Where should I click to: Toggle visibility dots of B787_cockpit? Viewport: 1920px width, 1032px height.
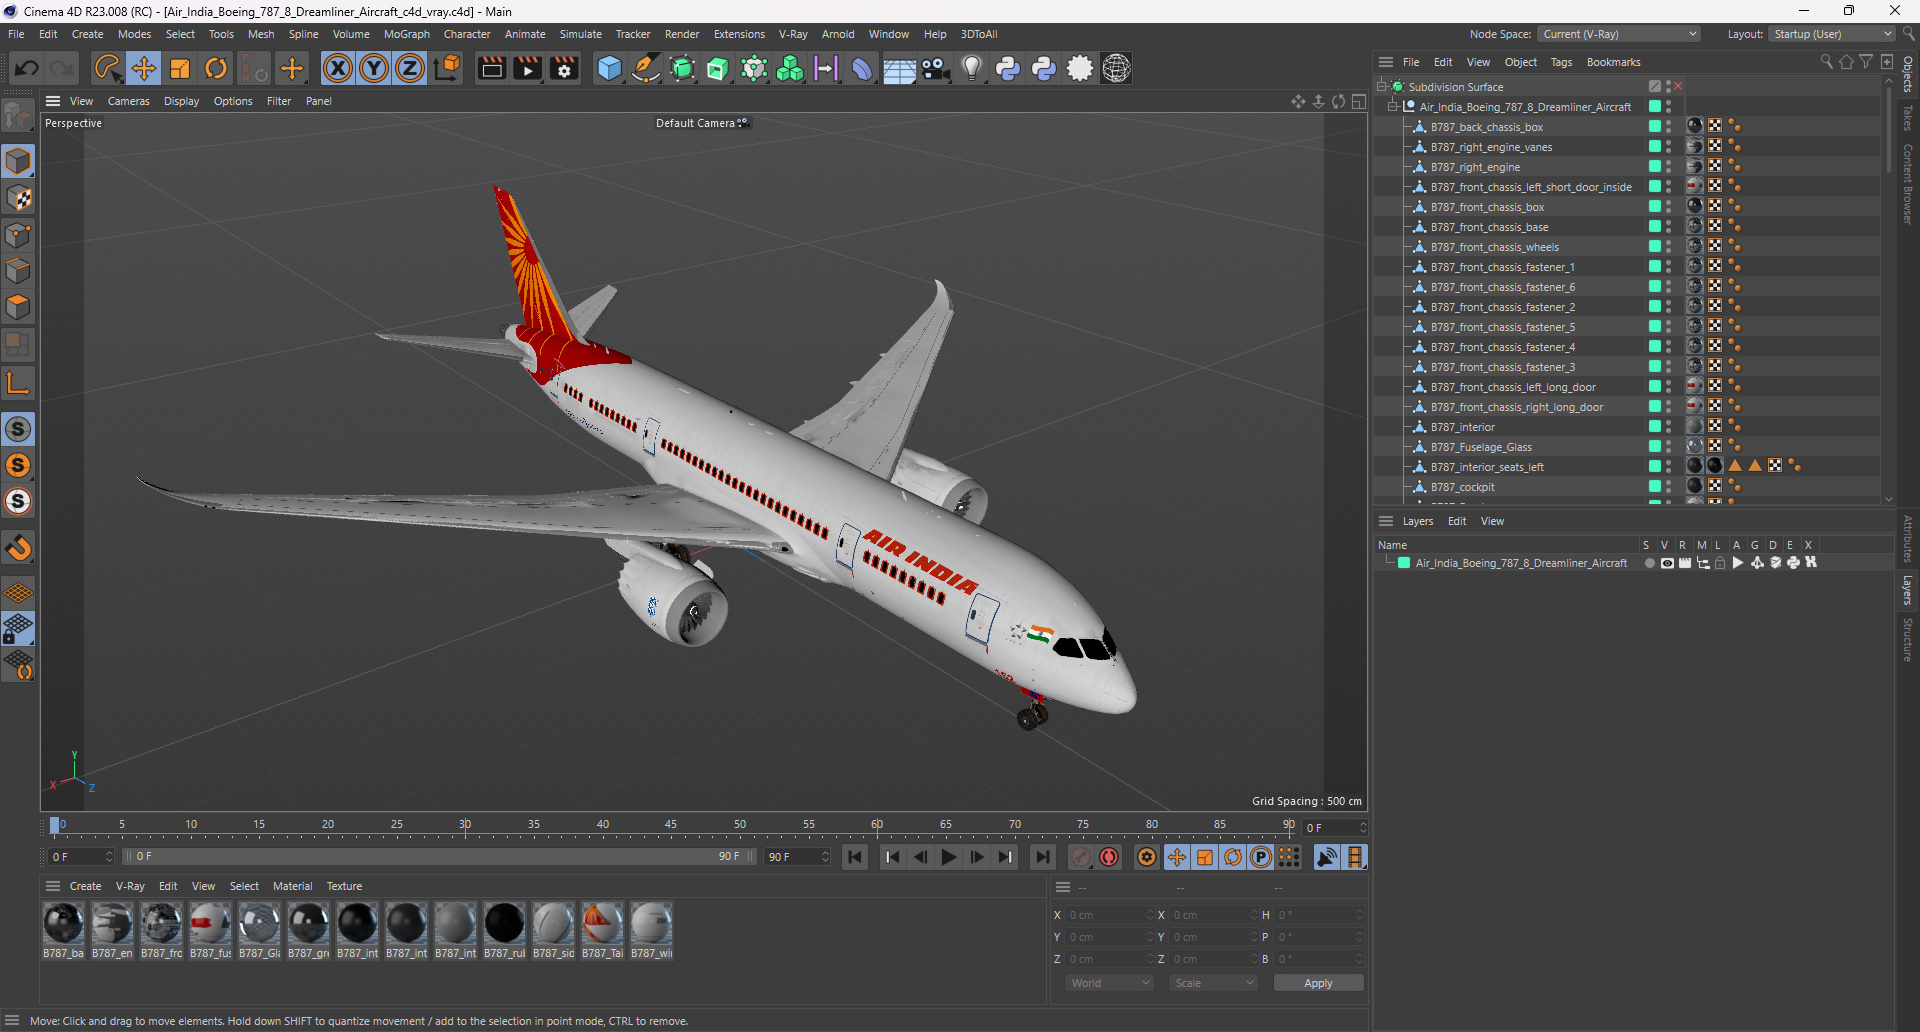click(x=1669, y=486)
